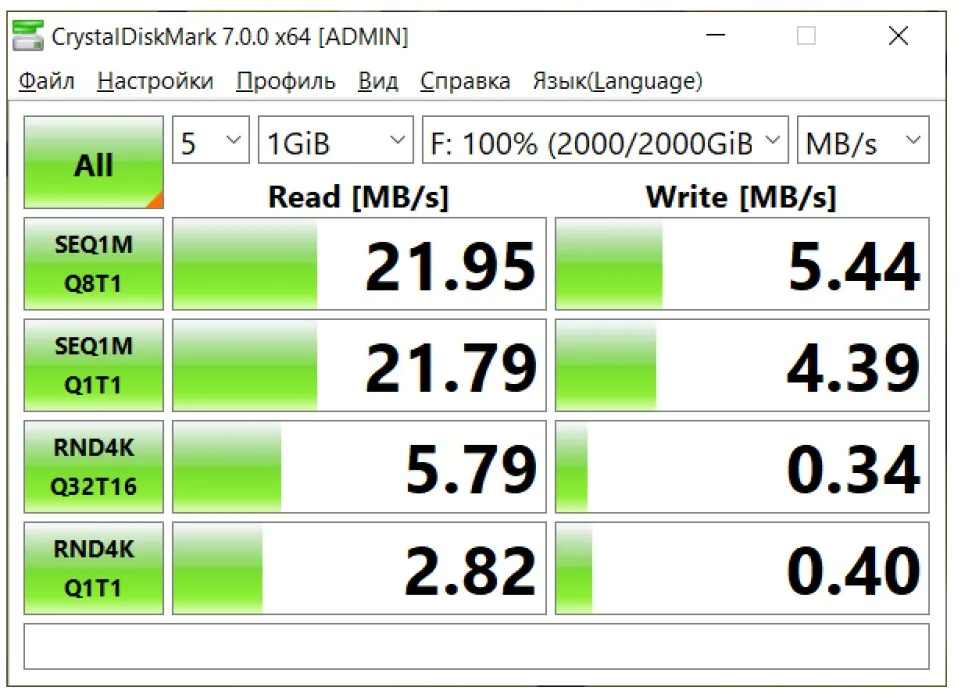The height and width of the screenshot is (698, 966).
Task: Click the 0.34 RND4K Q32T16 write result
Action: [x=742, y=466]
